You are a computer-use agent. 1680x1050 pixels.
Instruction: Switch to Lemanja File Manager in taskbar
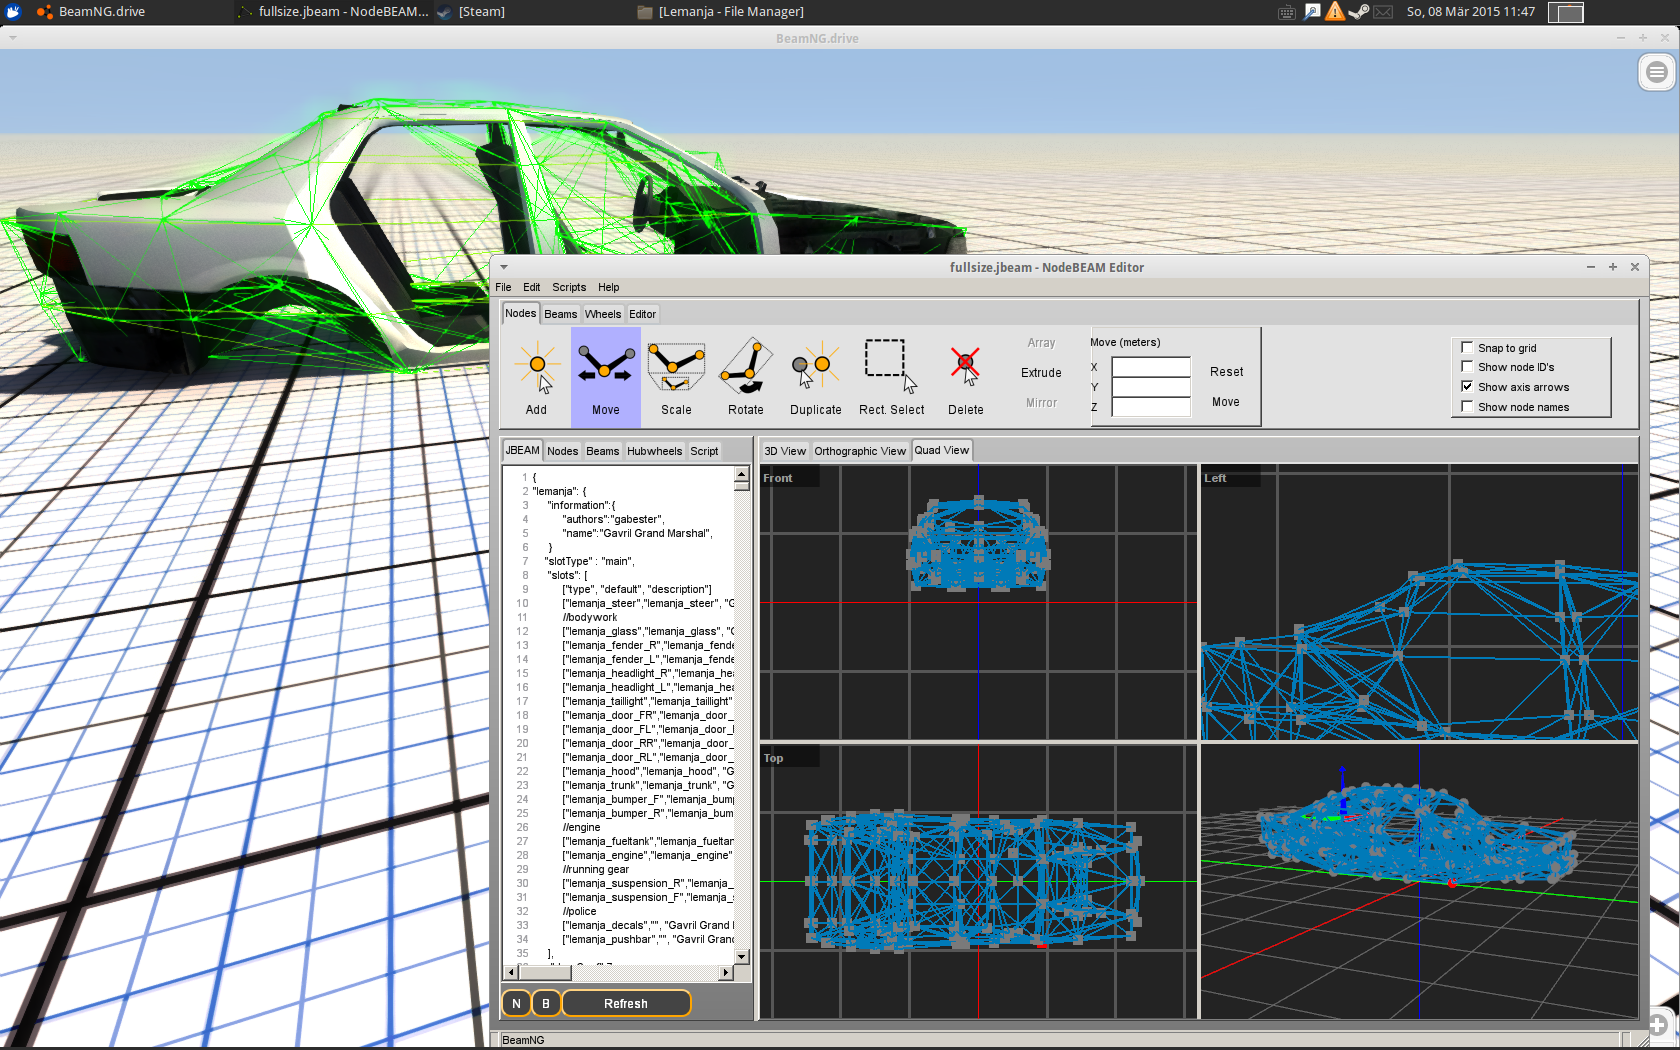tap(720, 12)
